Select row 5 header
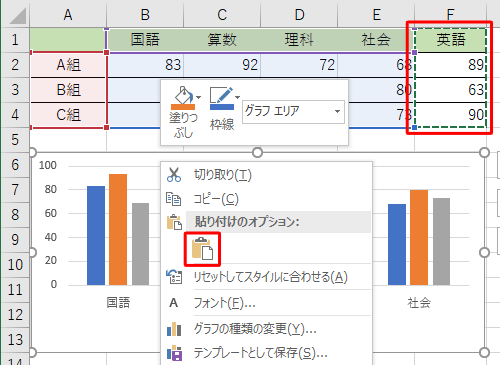 click(15, 140)
